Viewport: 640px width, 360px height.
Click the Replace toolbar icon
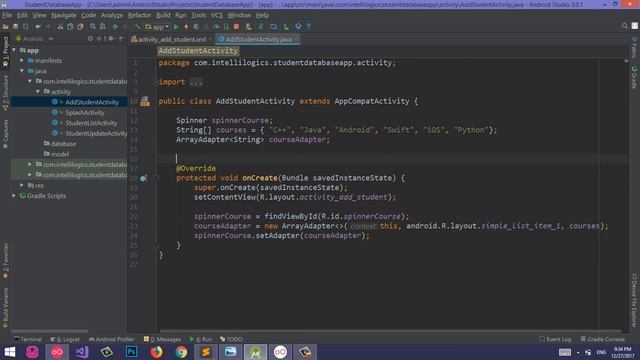[x=103, y=27]
